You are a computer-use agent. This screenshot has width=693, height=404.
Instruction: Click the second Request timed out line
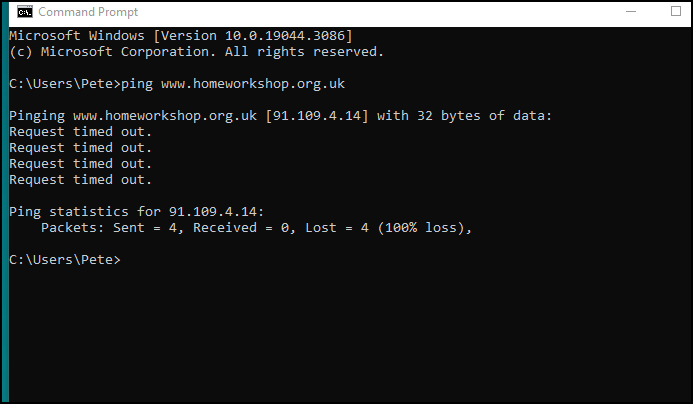click(80, 148)
